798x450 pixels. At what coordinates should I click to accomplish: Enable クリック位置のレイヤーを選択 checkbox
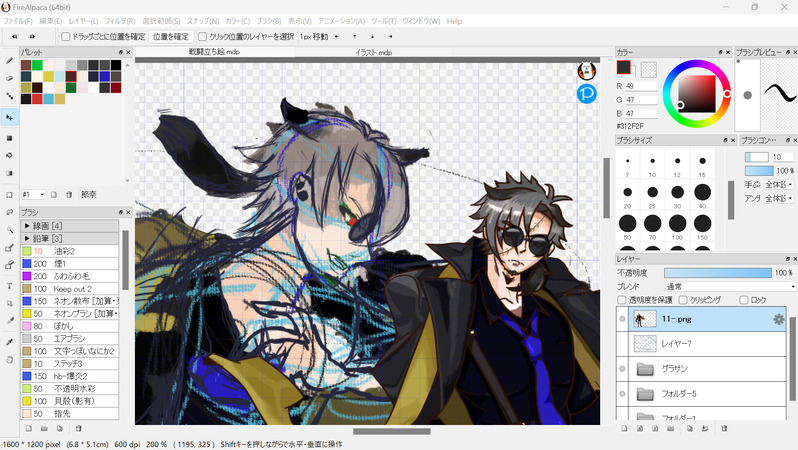[x=203, y=37]
